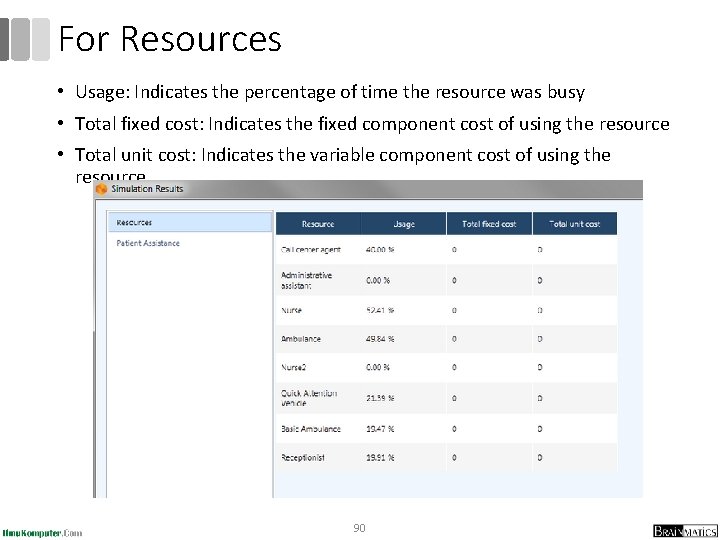Click the 52.41 % usage of Nurse
Viewport: 720px width, 540px height.
click(380, 310)
